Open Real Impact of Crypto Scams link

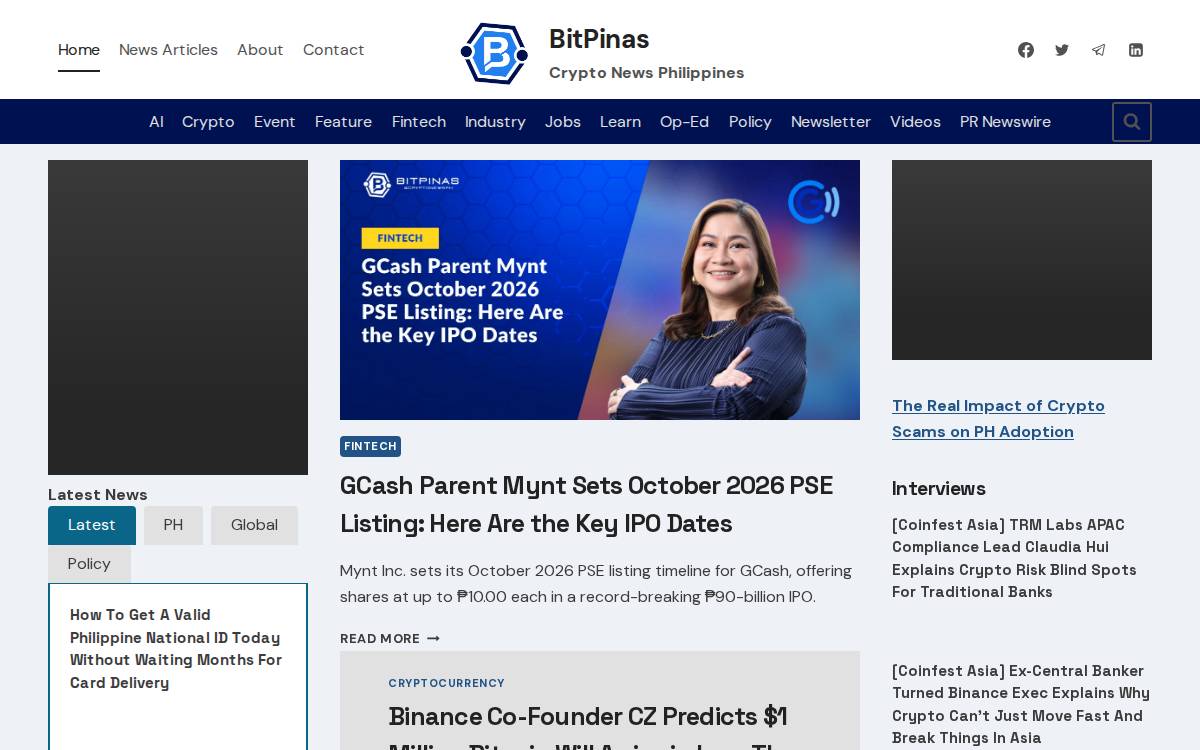pyautogui.click(x=998, y=418)
